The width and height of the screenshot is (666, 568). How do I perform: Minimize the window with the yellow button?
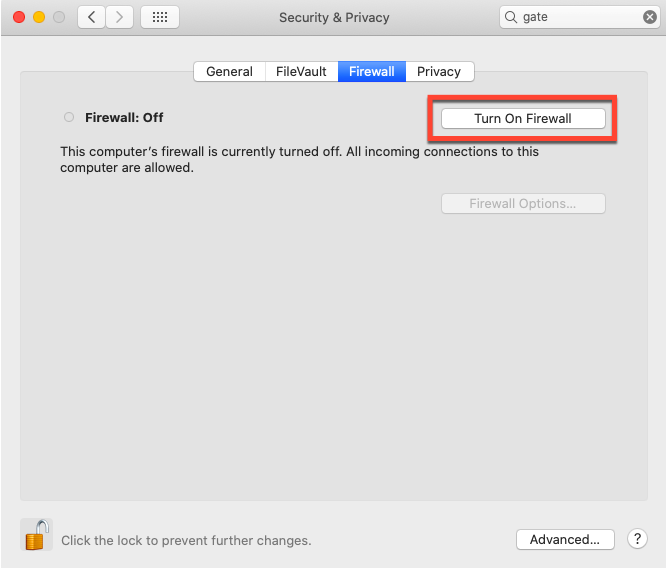point(39,17)
